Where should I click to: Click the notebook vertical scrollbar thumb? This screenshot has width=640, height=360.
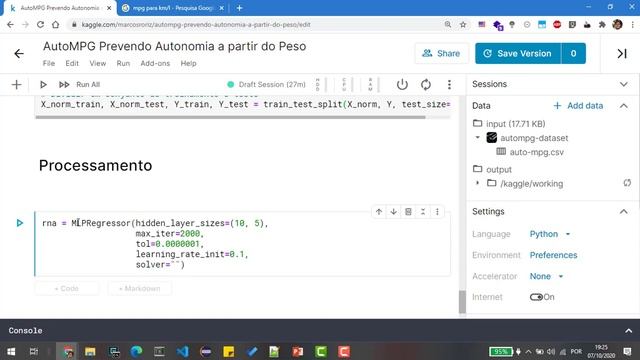(462, 302)
